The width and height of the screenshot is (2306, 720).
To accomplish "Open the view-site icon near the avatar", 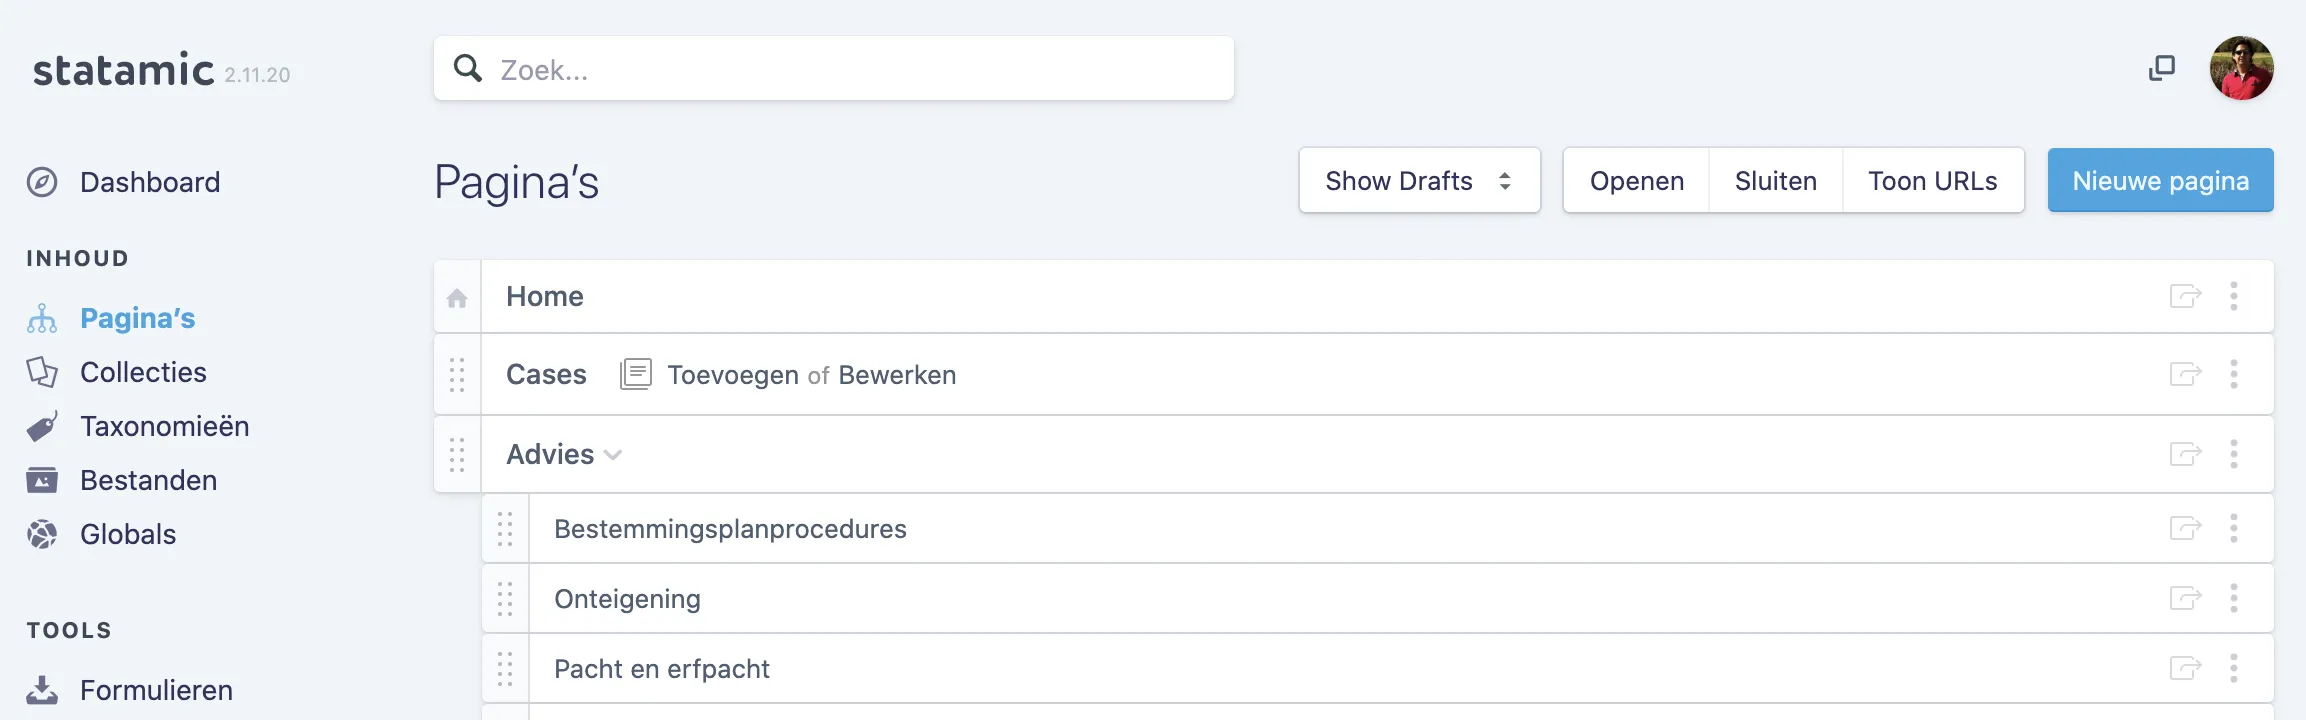I will pos(2162,68).
